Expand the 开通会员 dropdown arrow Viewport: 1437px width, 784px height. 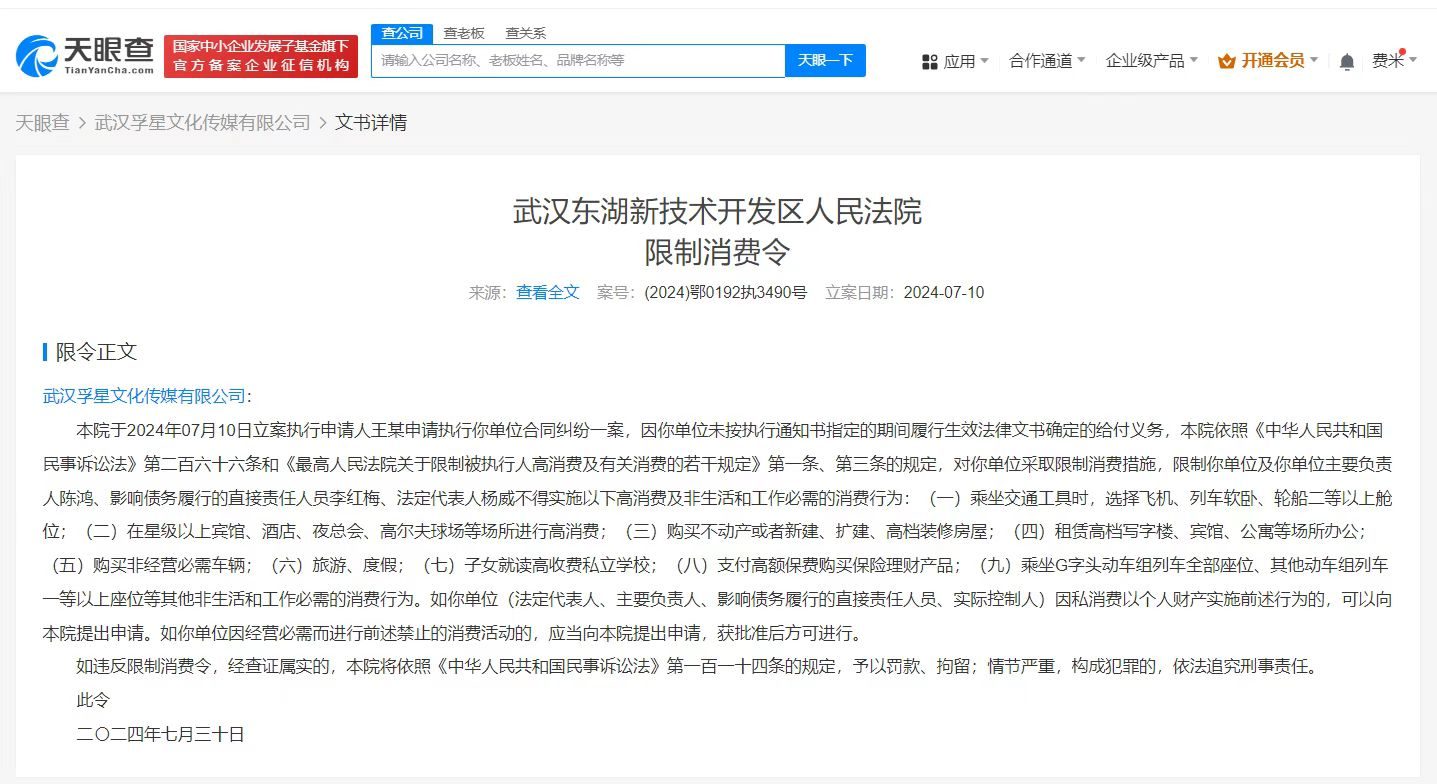[1314, 61]
